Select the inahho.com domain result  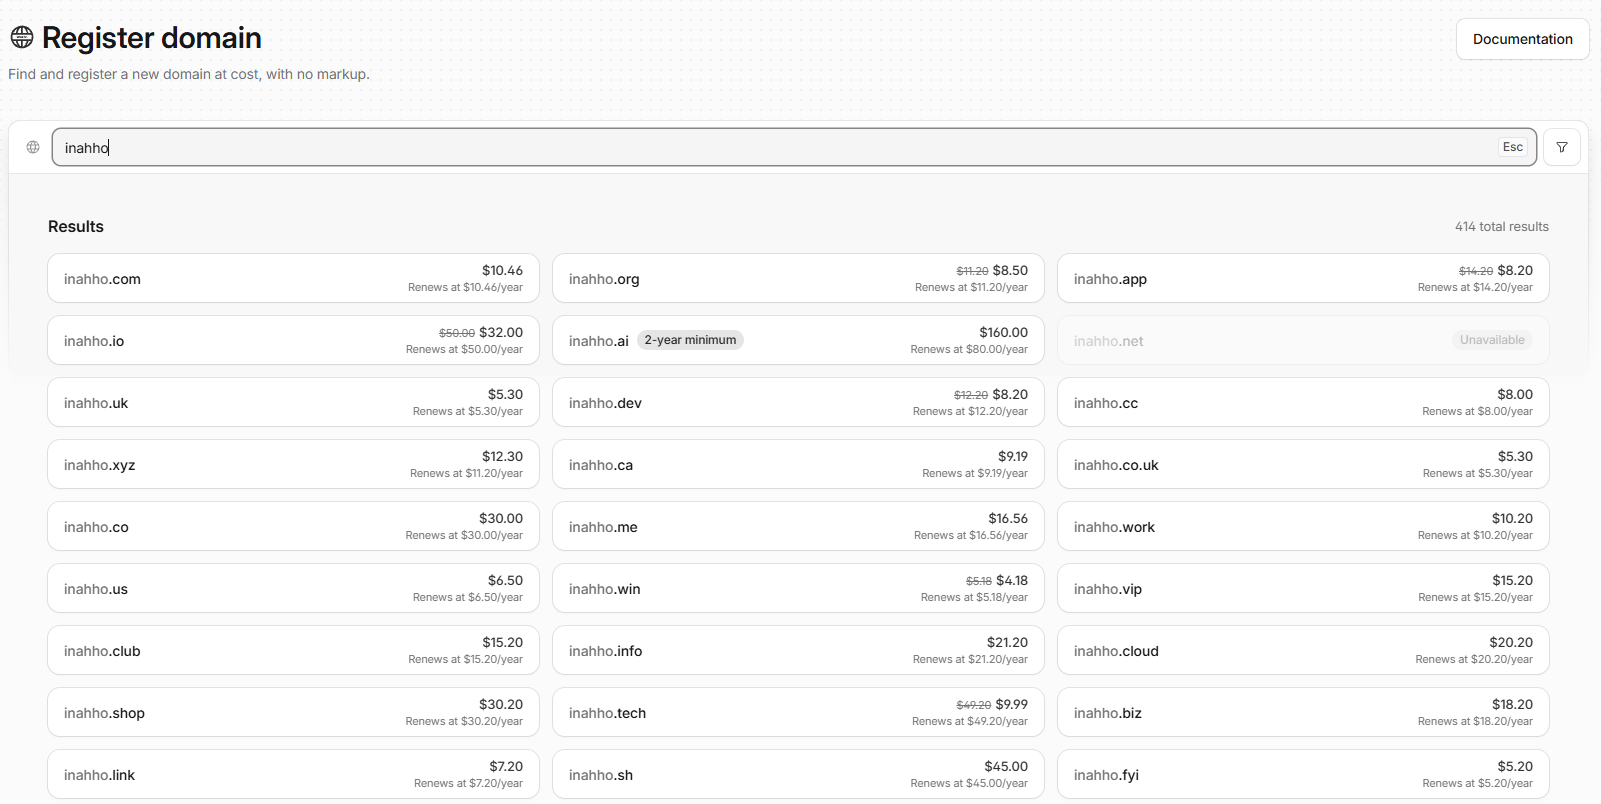(x=293, y=278)
